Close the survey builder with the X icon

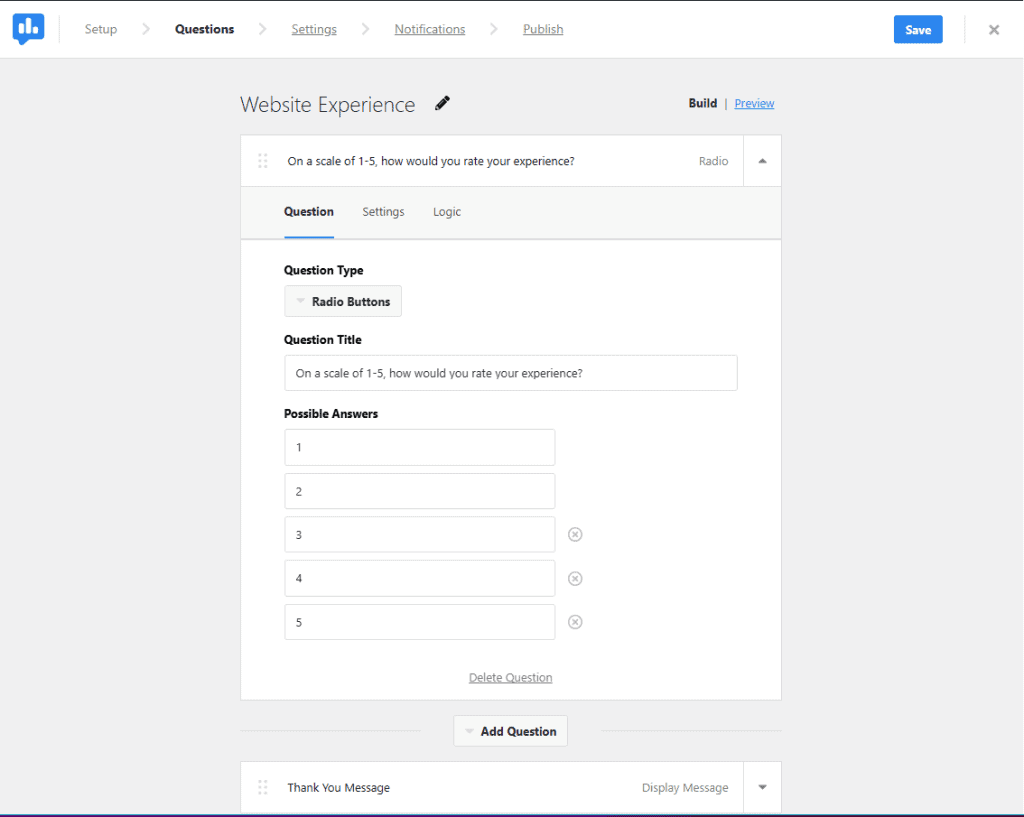coord(993,29)
